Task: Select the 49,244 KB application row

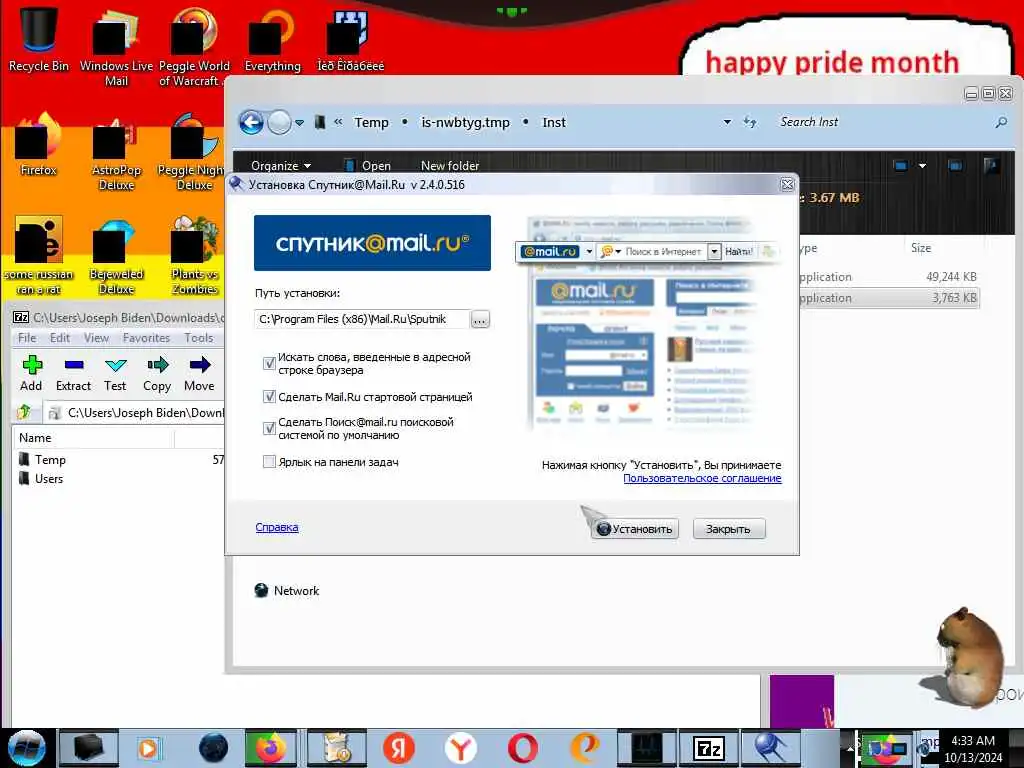Action: click(x=888, y=277)
